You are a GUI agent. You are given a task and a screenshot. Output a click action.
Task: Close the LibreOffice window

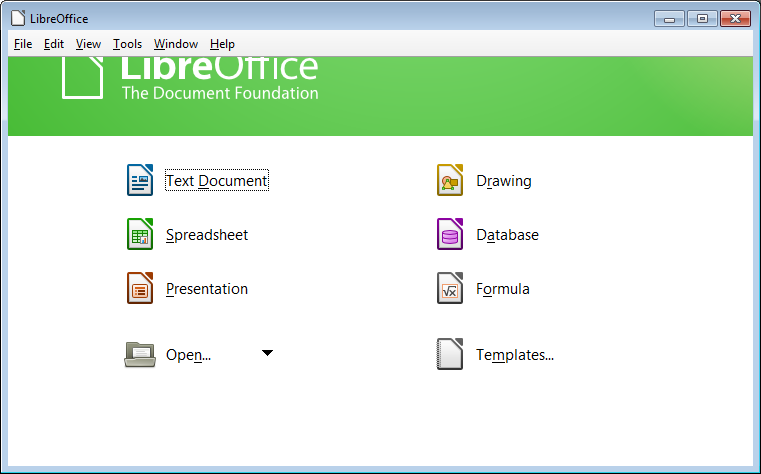click(735, 19)
